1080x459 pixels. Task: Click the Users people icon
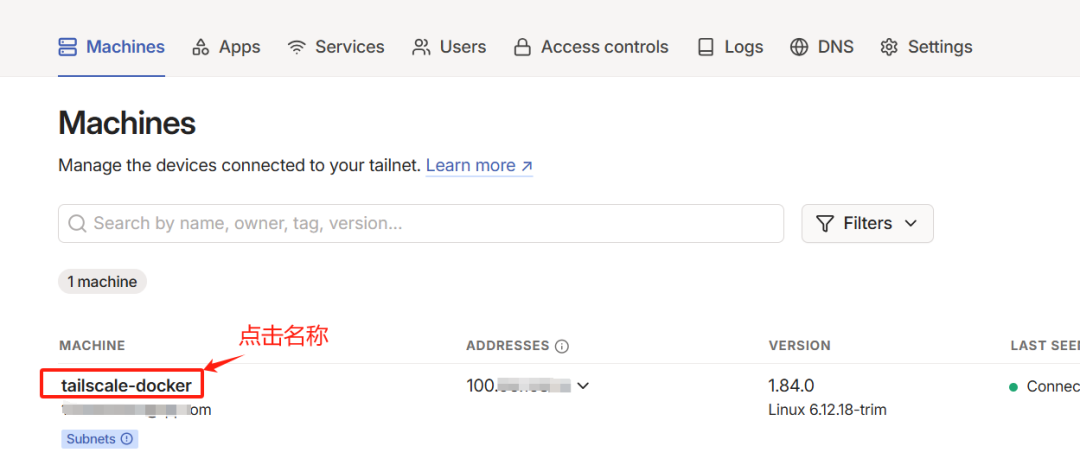(x=421, y=47)
